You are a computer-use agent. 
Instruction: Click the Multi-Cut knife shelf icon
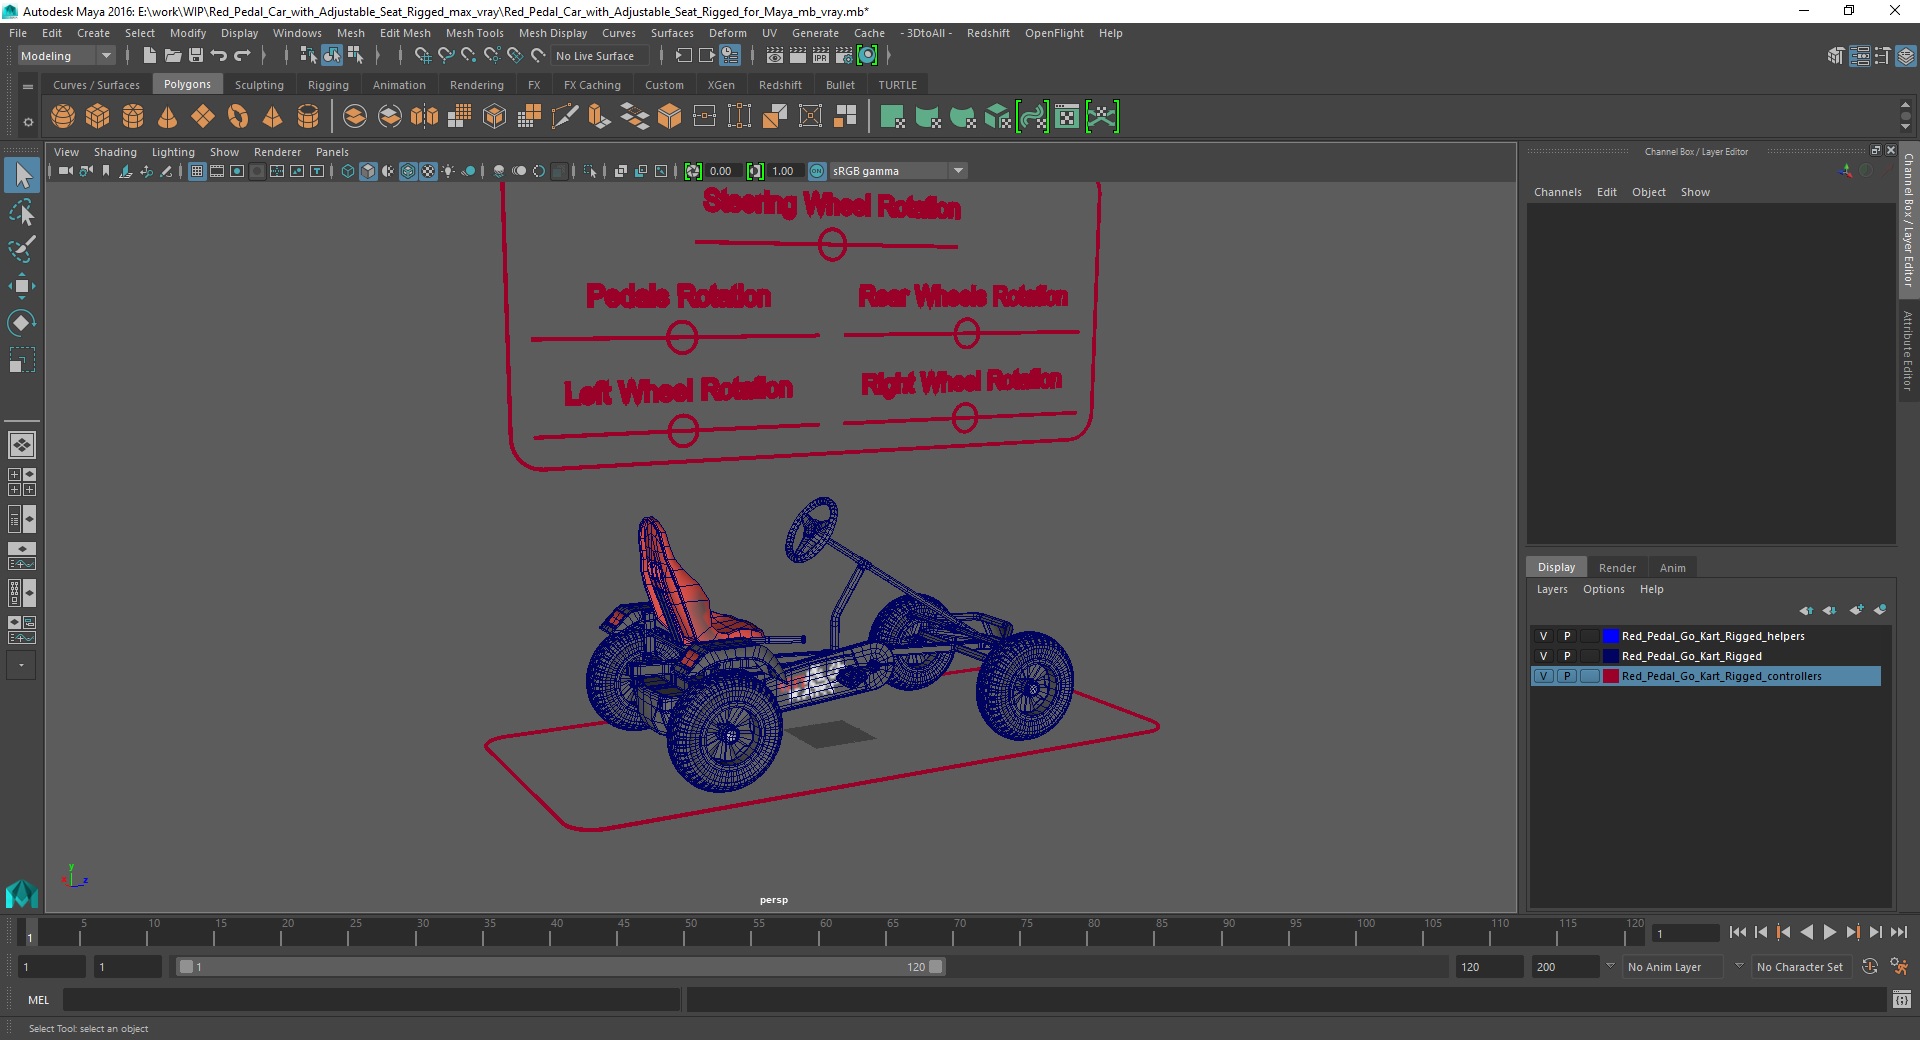tap(565, 117)
